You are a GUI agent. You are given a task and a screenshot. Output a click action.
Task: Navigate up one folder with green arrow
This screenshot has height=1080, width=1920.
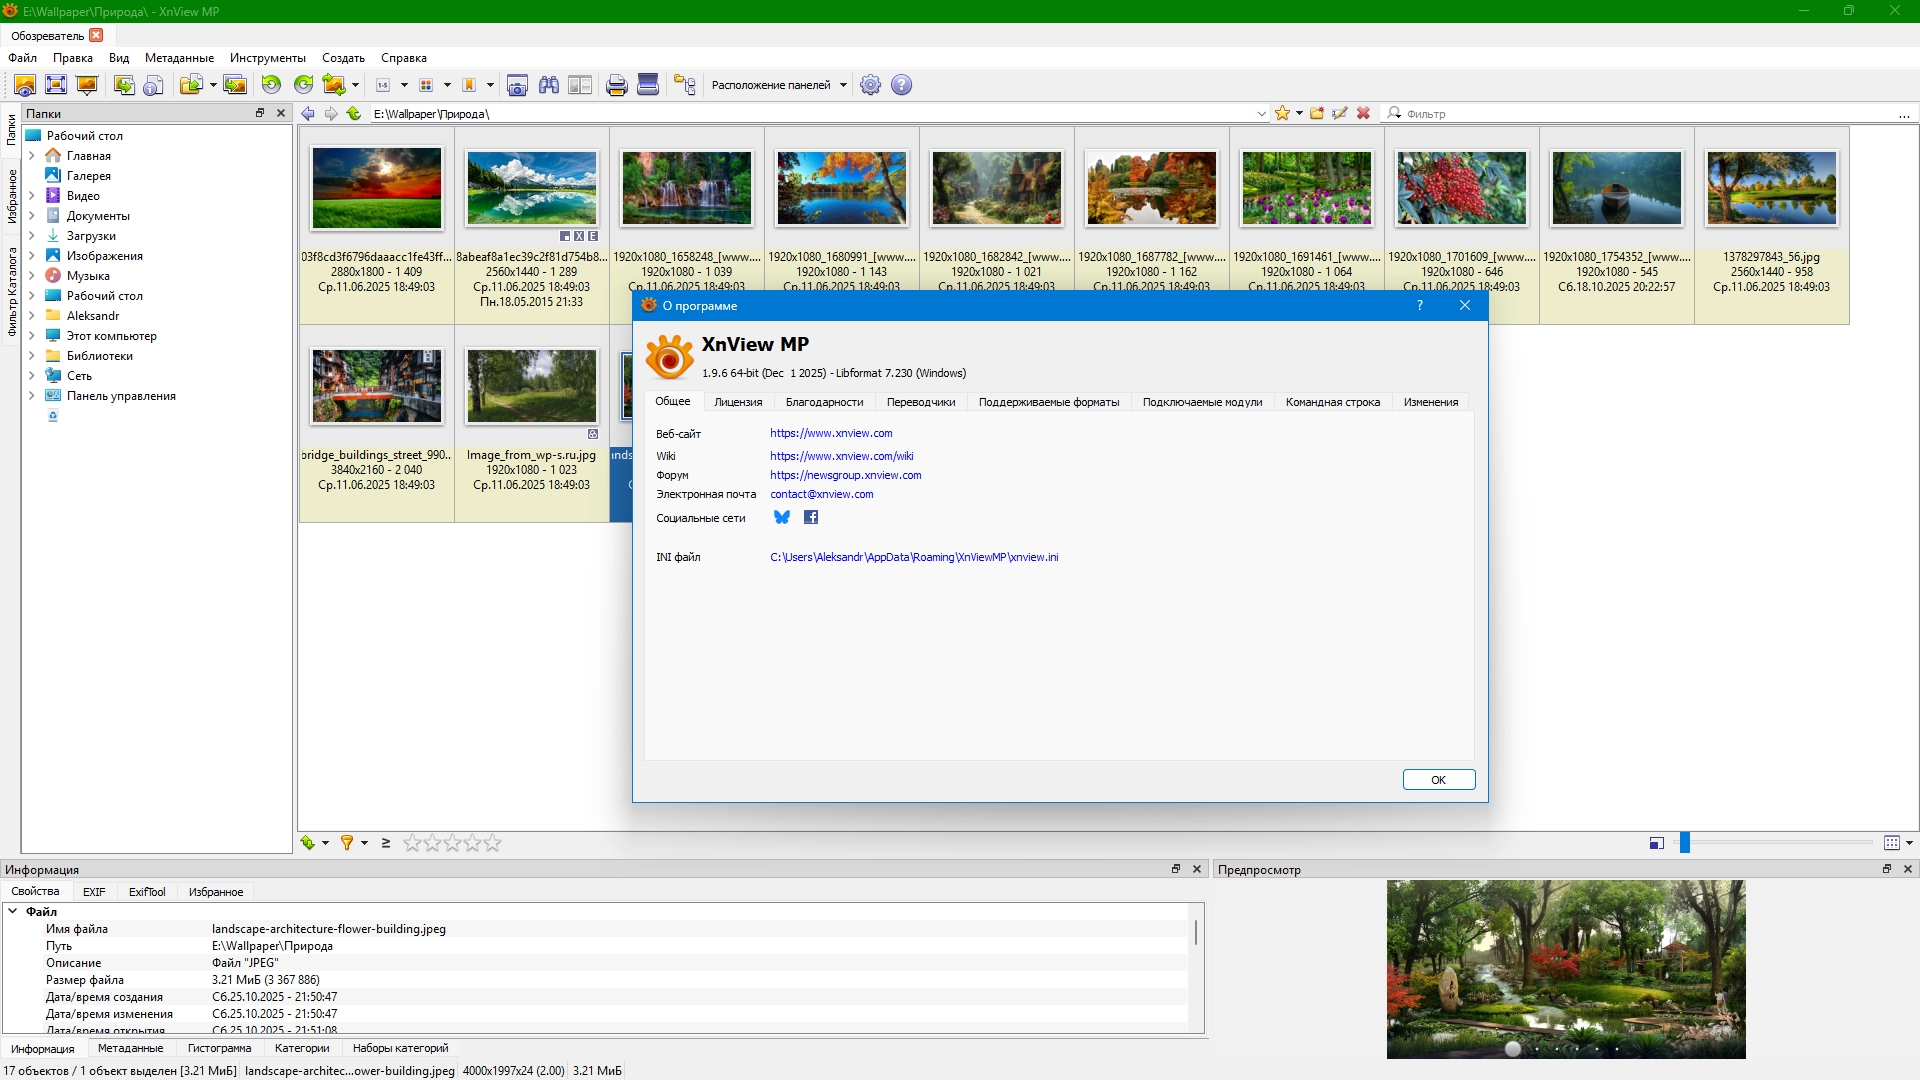point(354,113)
